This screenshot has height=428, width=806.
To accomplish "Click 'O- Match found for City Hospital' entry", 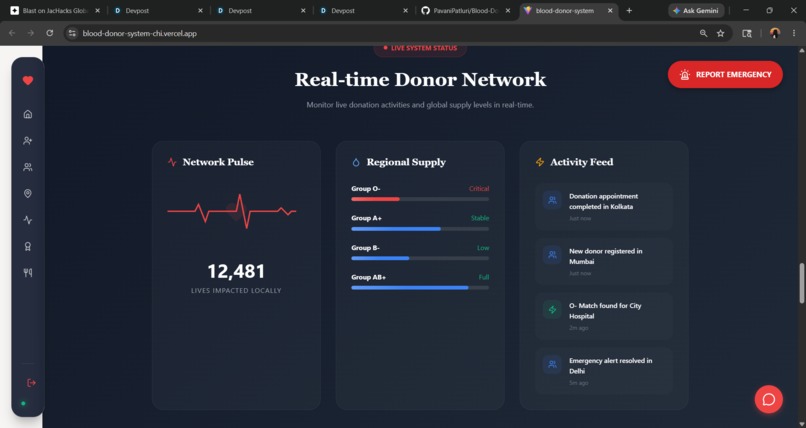I will coord(603,316).
